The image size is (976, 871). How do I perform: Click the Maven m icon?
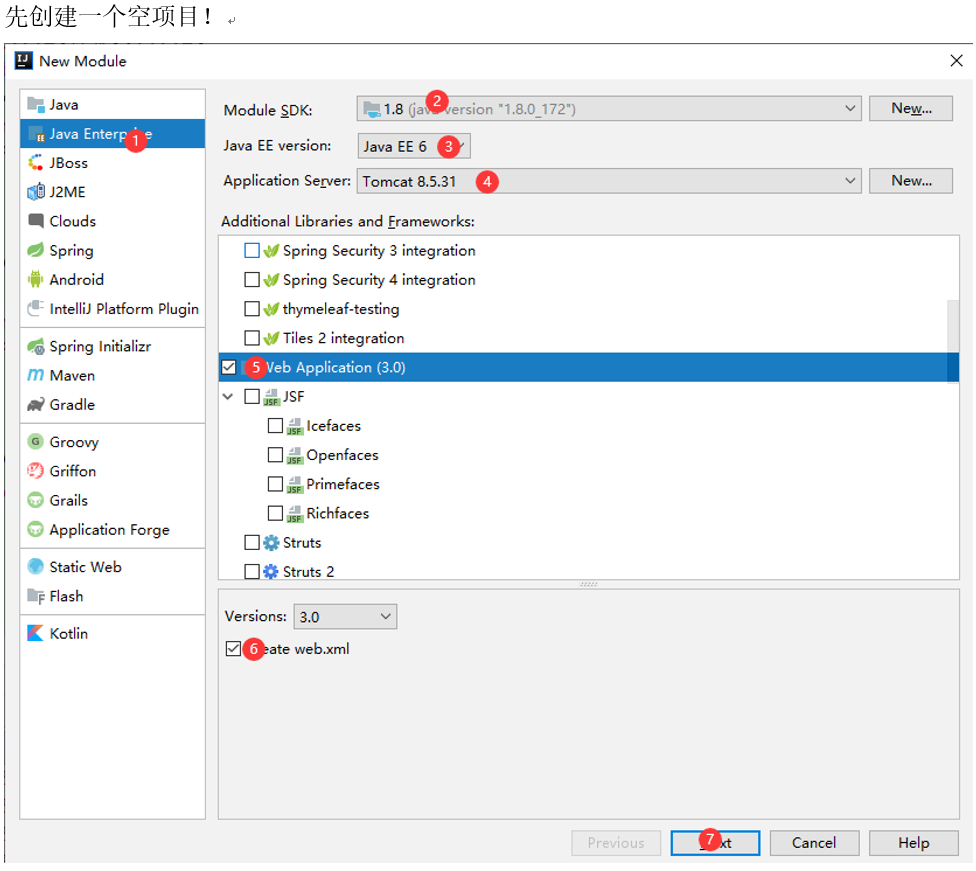coord(35,375)
